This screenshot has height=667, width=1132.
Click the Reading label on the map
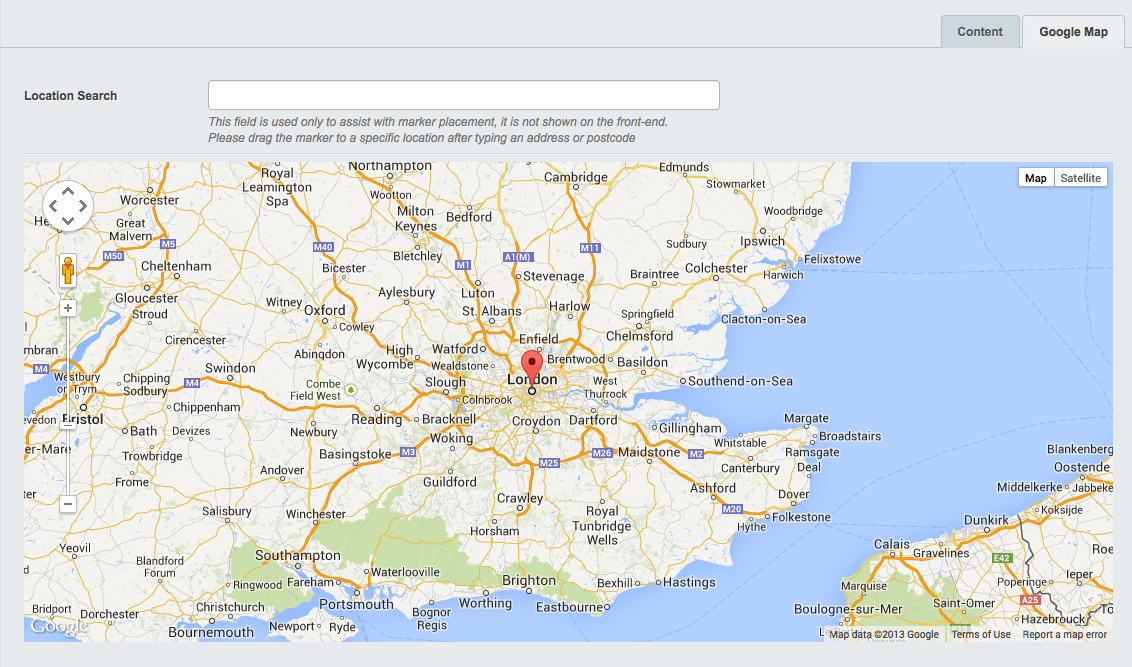point(376,419)
